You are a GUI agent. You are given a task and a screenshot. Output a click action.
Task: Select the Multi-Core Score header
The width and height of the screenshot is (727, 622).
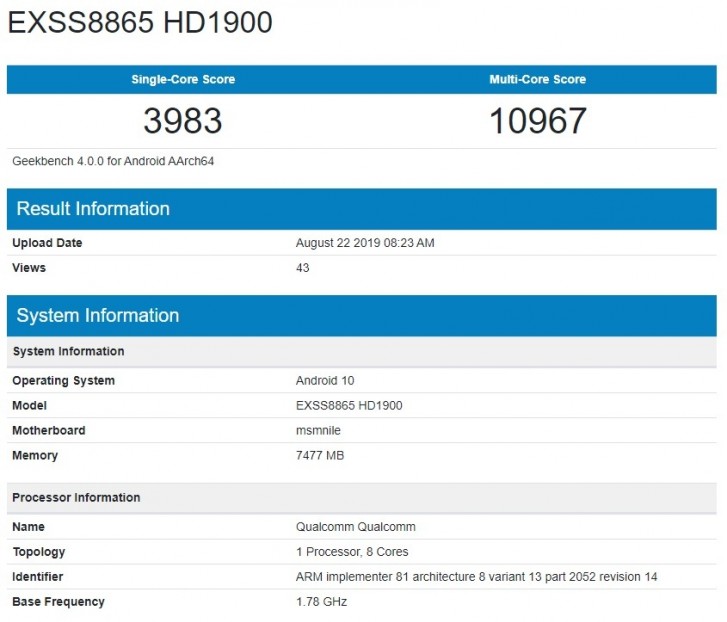point(537,79)
